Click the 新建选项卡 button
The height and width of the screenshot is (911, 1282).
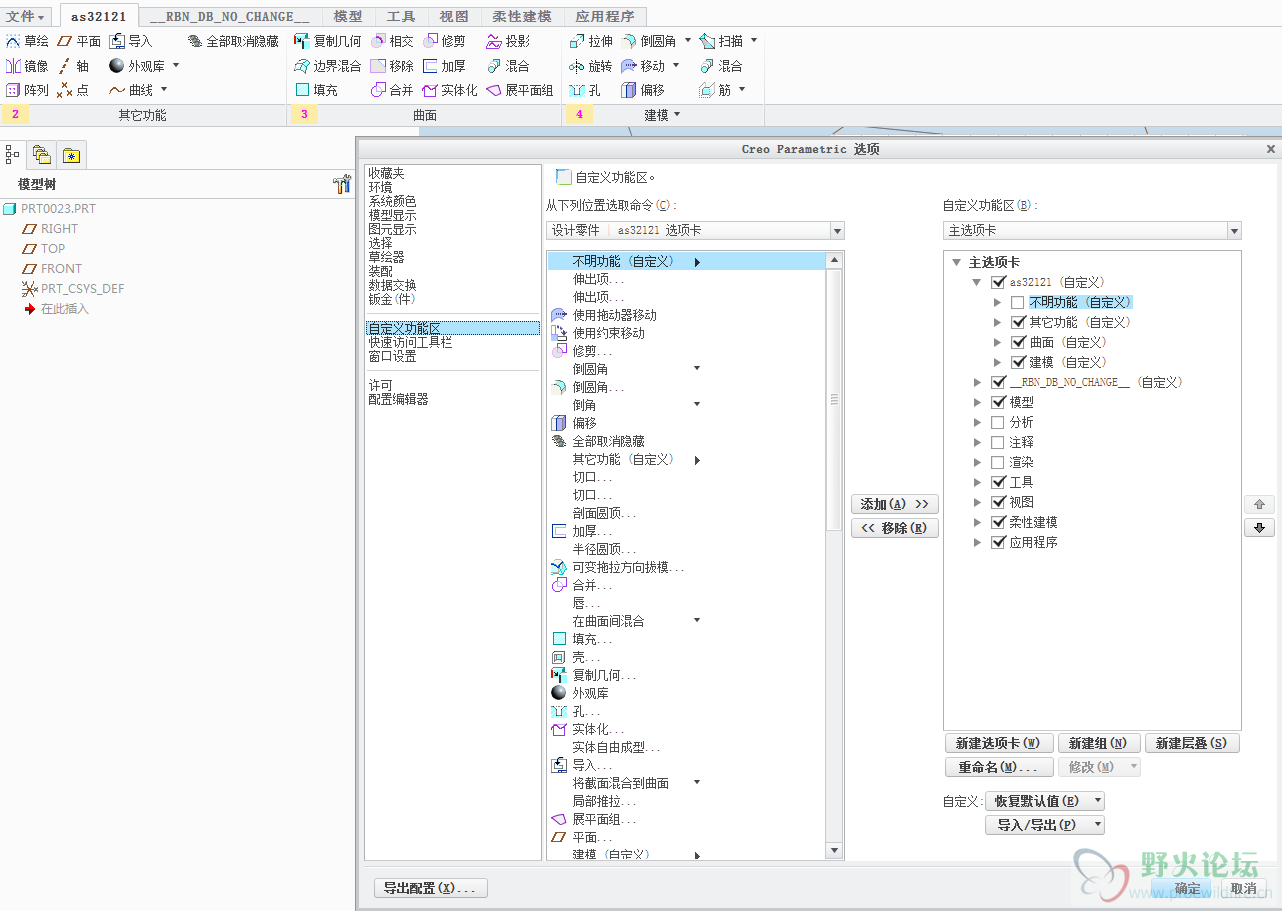tap(998, 743)
